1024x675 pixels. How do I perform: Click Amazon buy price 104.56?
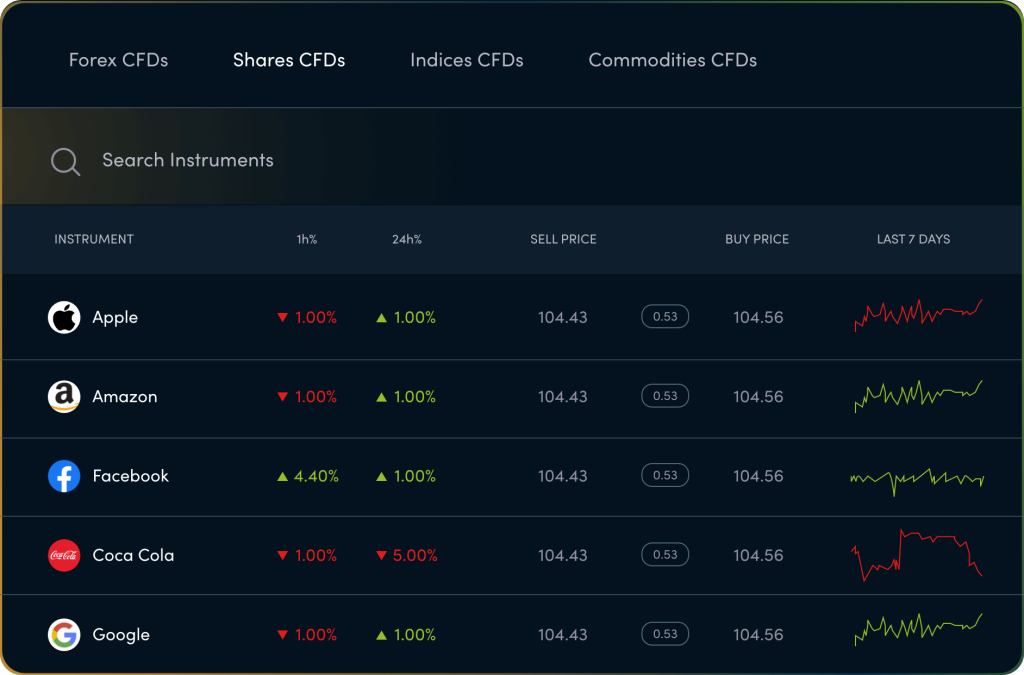[758, 397]
